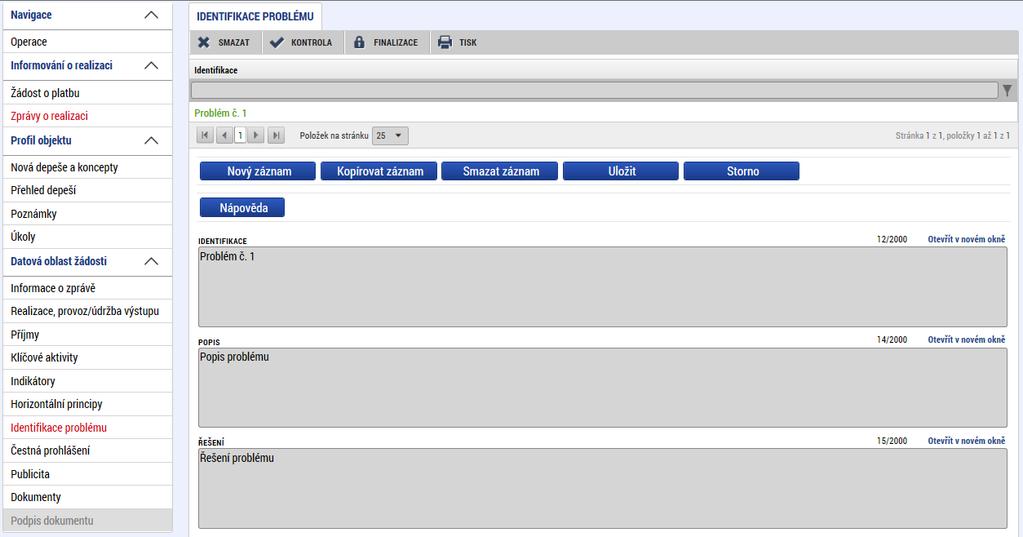Screen dimensions: 1023x537
Task: Click the Smazat záznam button
Action: tap(500, 171)
